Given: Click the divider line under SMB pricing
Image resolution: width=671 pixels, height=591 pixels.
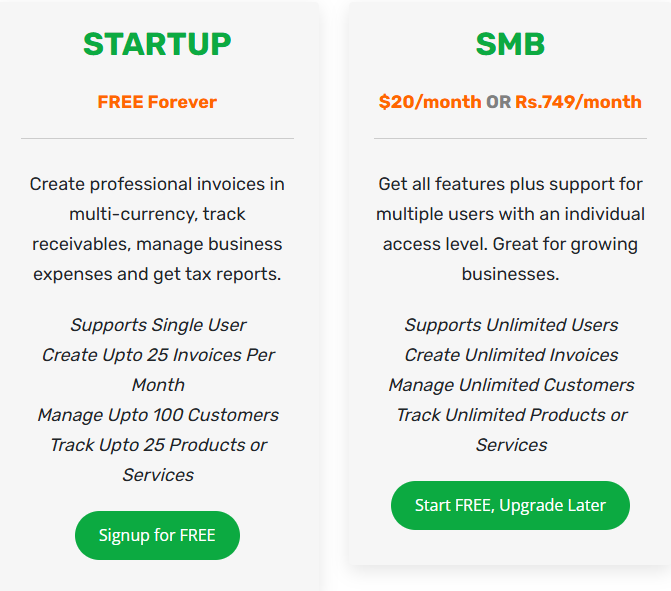Looking at the screenshot, I should coord(510,138).
